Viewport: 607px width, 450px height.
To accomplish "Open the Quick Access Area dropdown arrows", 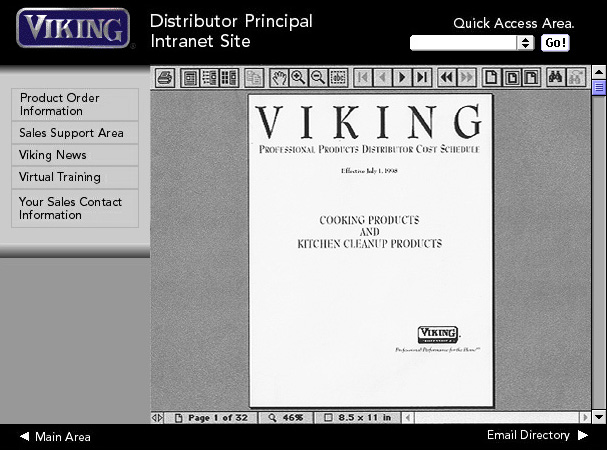I will (525, 43).
